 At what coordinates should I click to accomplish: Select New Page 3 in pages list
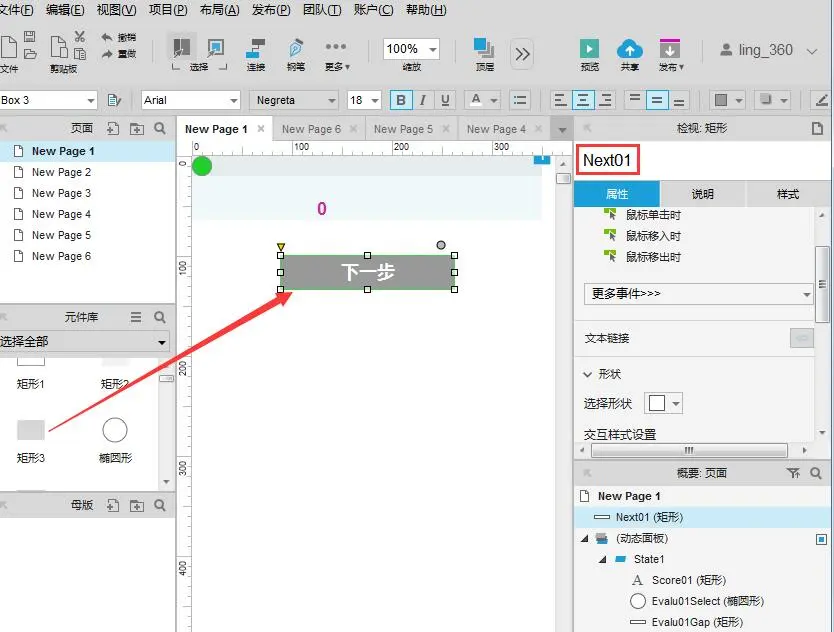coord(61,193)
